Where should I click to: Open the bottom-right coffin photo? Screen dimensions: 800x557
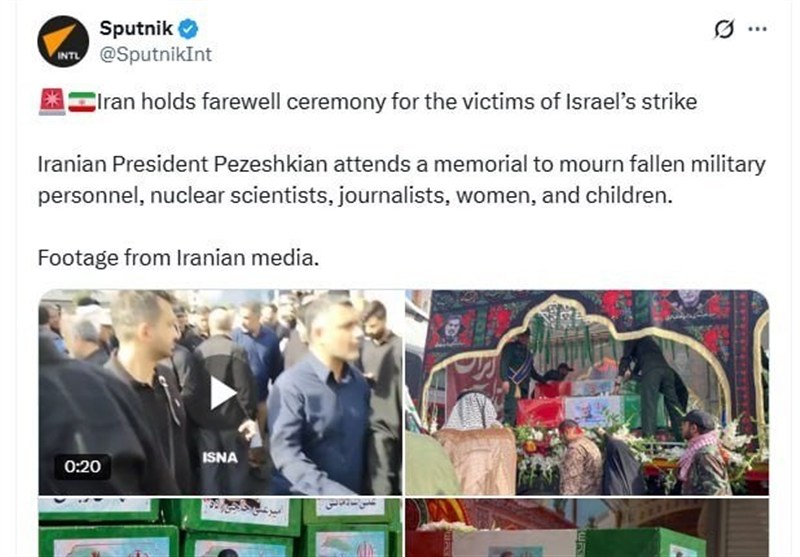tap(587, 527)
